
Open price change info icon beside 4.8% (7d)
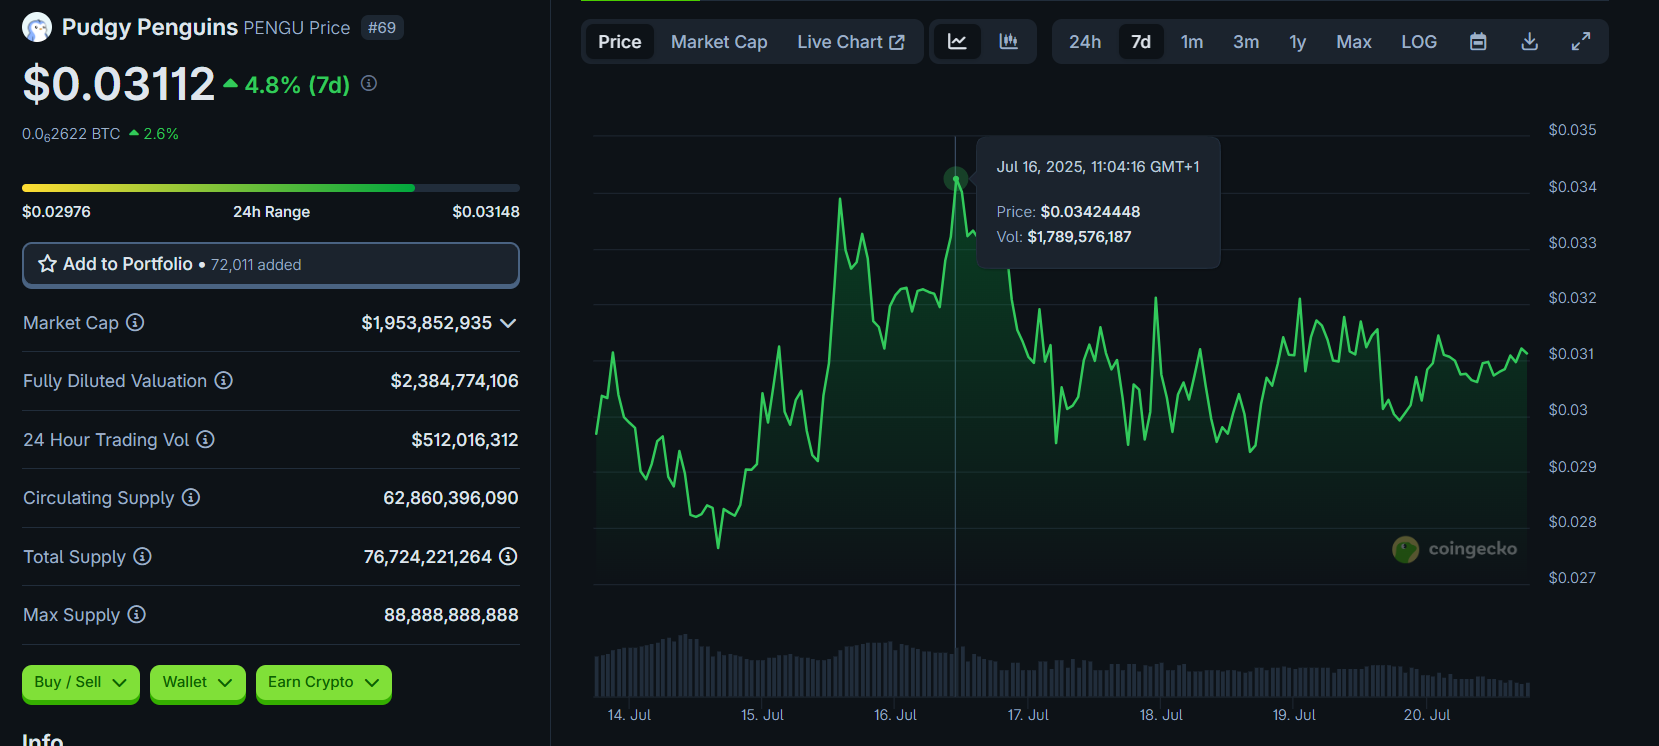[x=369, y=83]
